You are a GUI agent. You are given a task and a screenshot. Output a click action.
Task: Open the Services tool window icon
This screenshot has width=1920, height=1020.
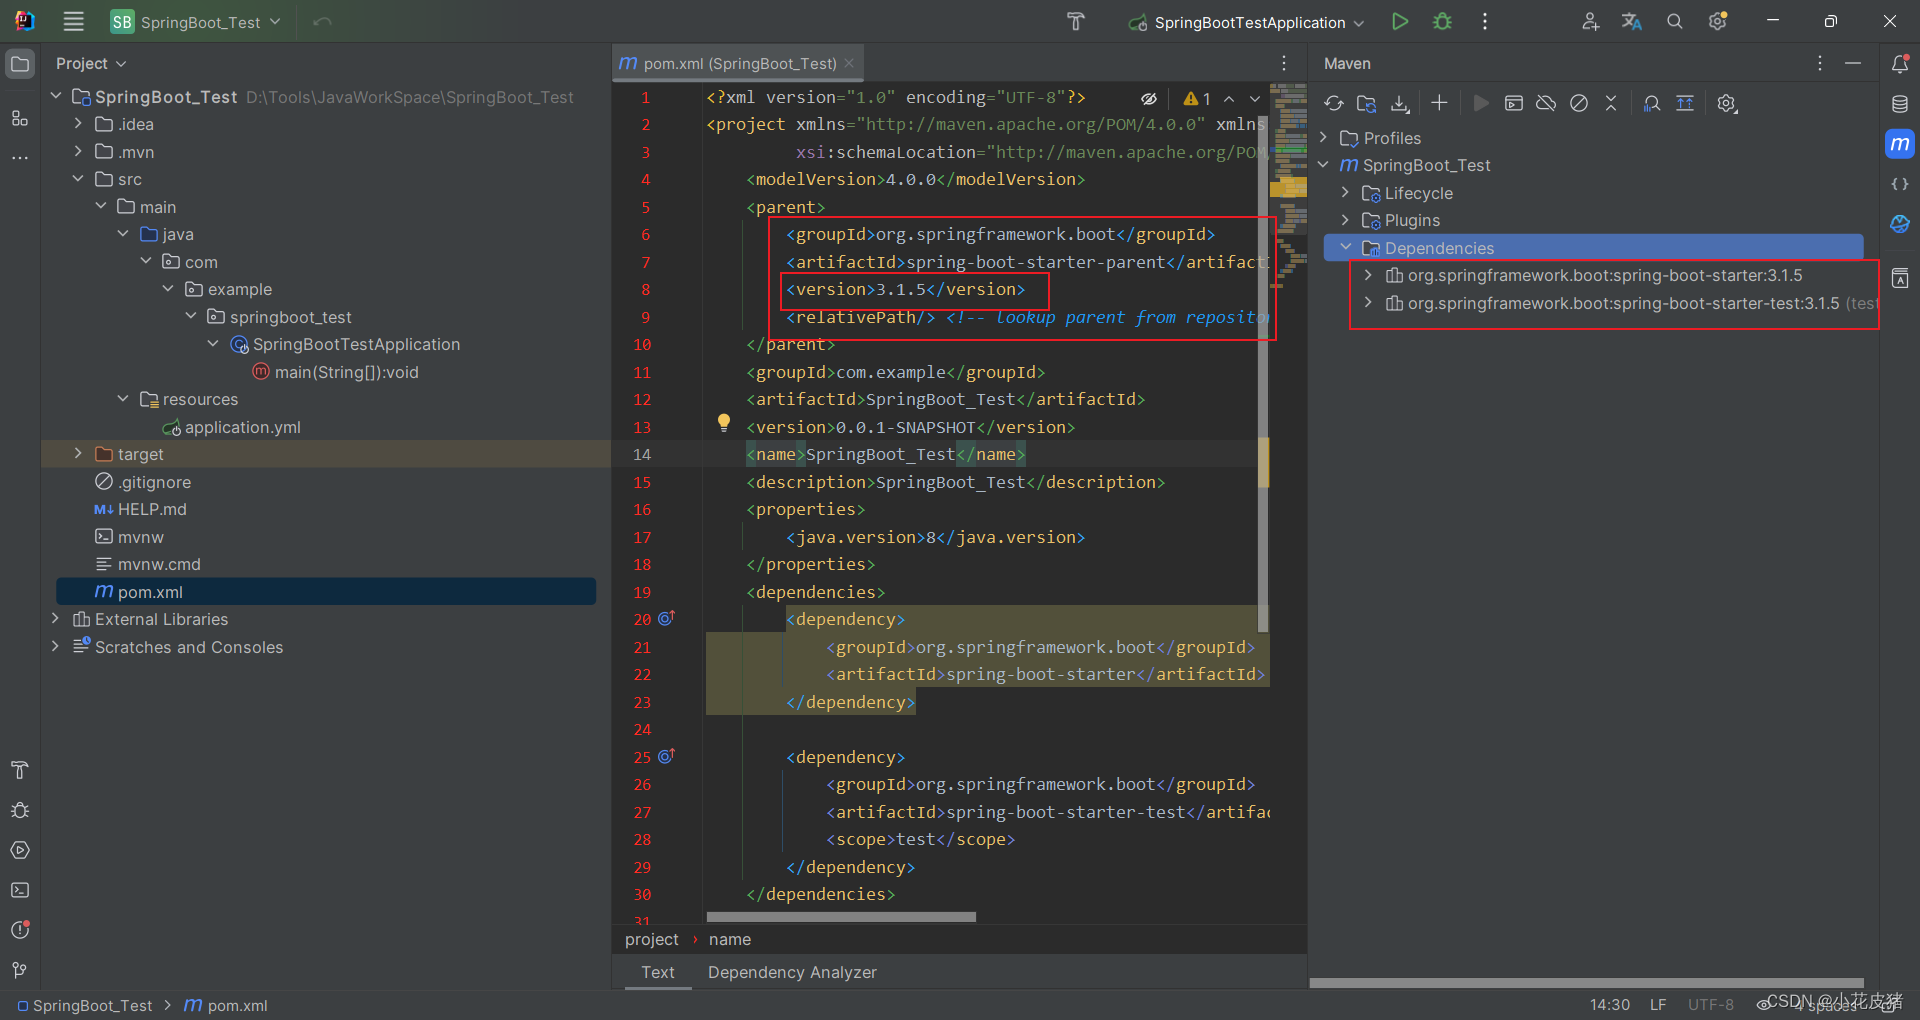click(x=20, y=850)
